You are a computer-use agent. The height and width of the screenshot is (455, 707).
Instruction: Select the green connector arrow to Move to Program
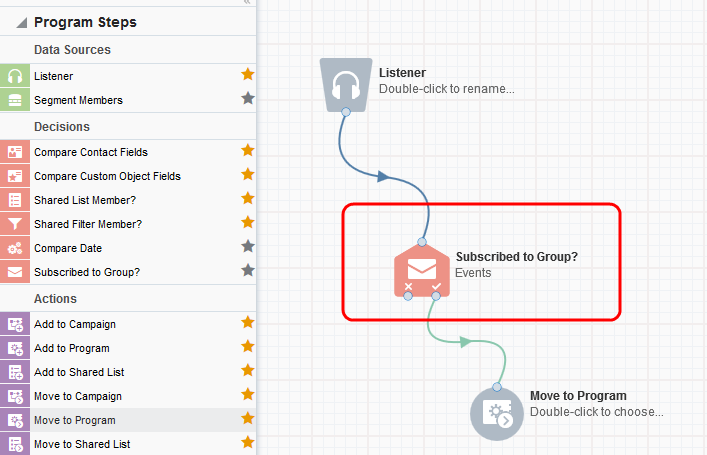click(465, 342)
